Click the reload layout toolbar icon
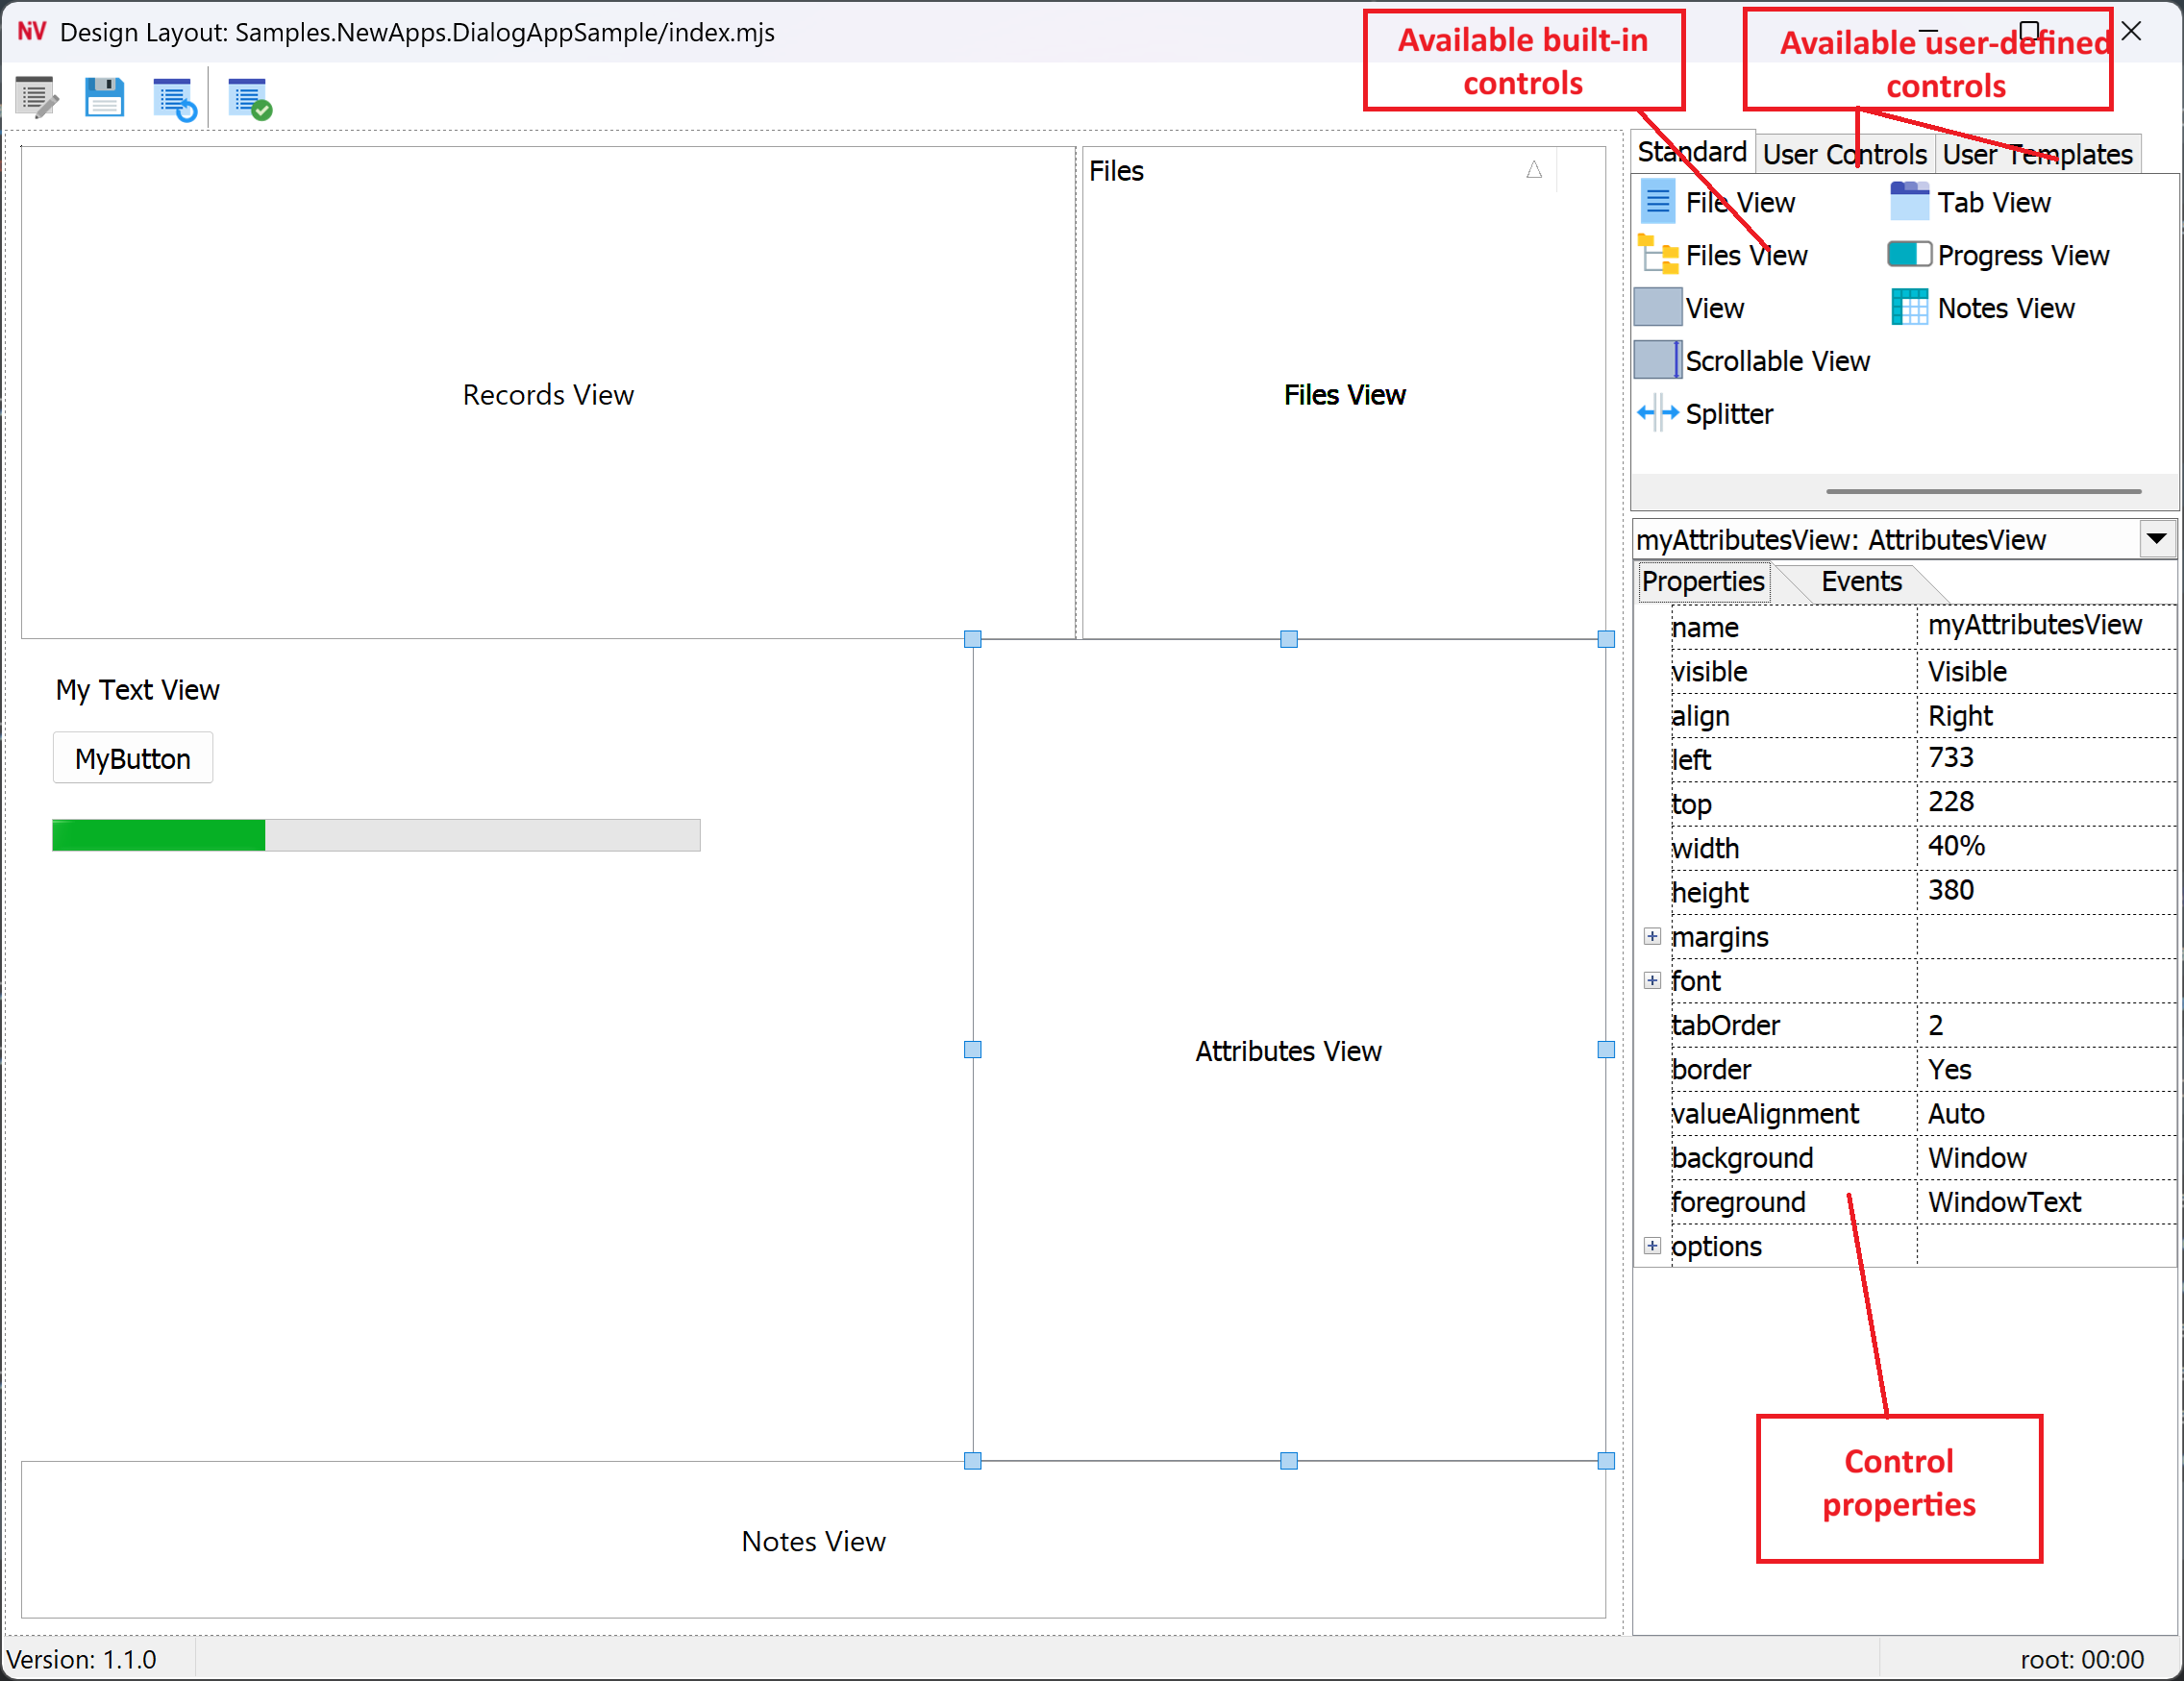 (174, 98)
